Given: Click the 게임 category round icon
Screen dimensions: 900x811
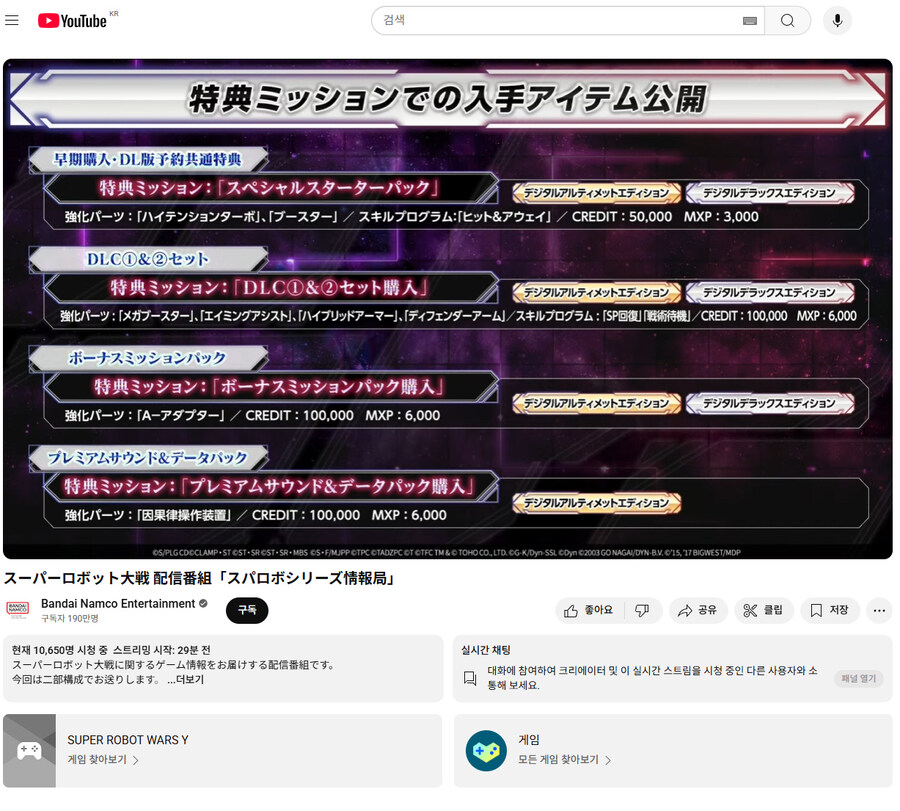Looking at the screenshot, I should tap(486, 750).
